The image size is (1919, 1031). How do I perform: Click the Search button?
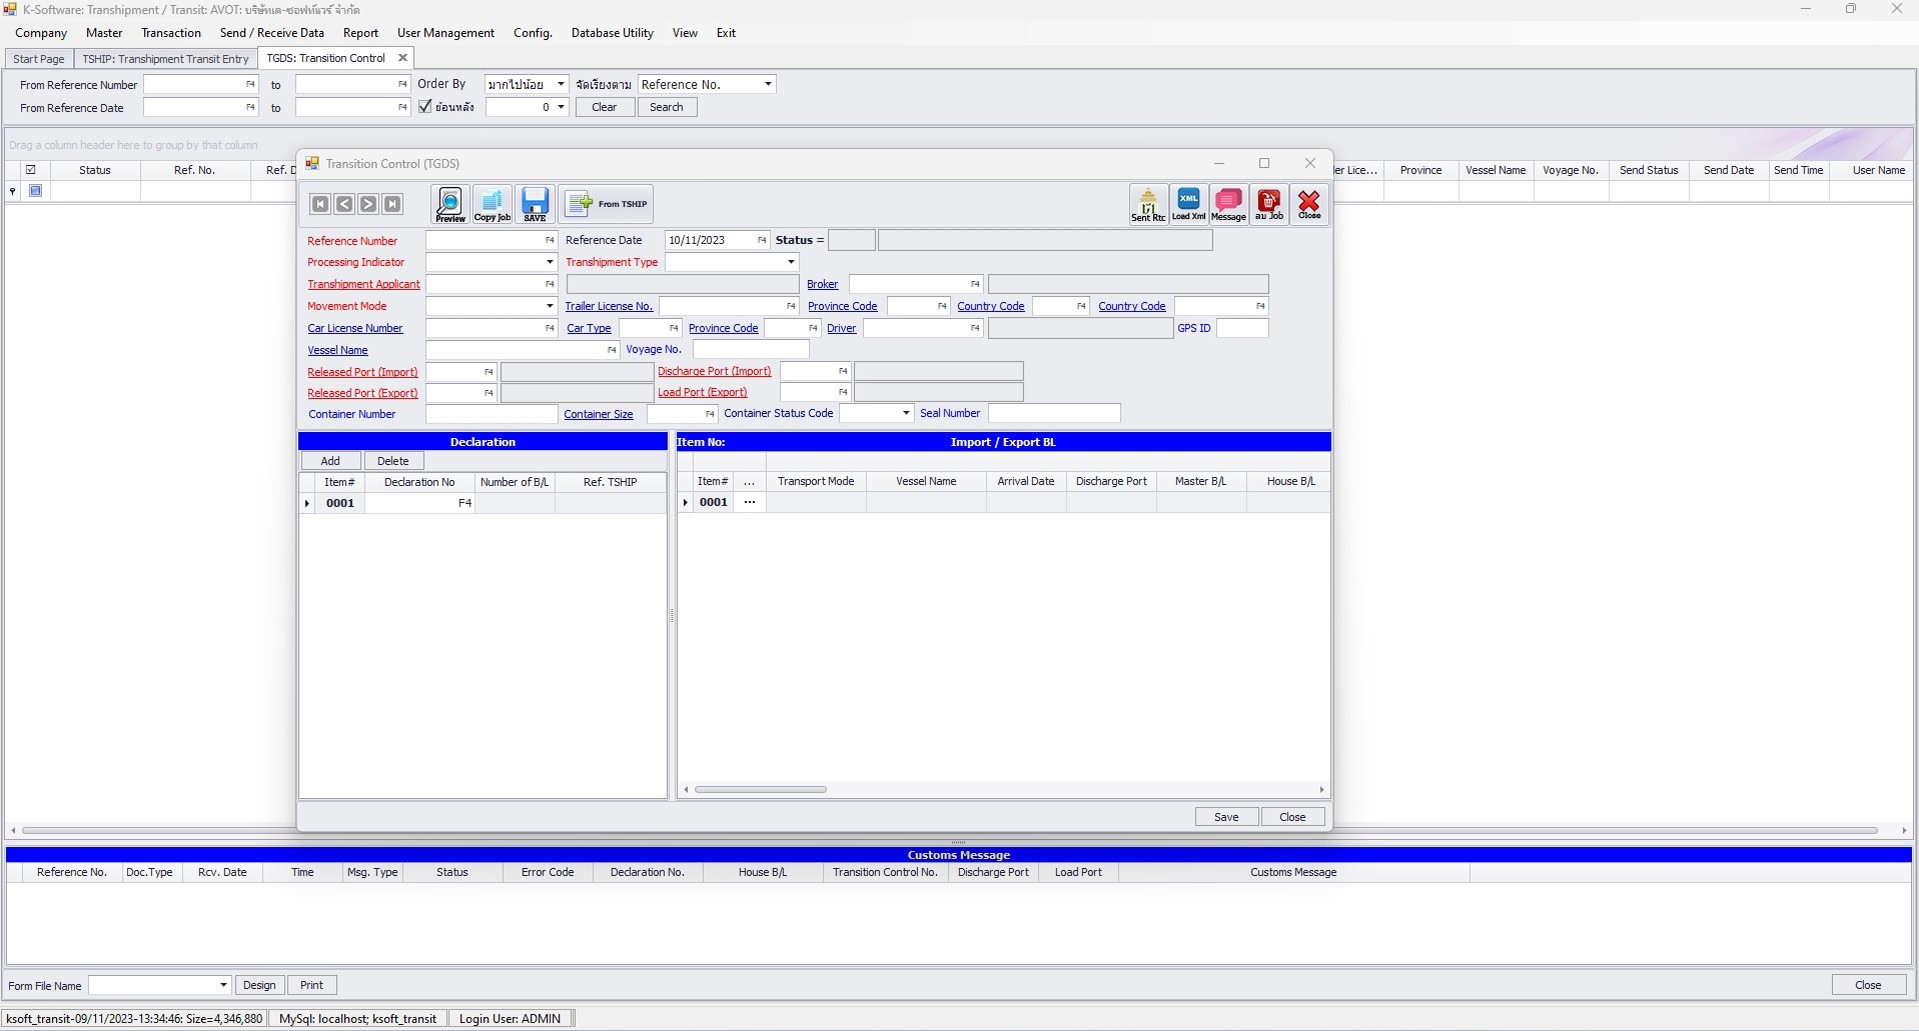666,107
